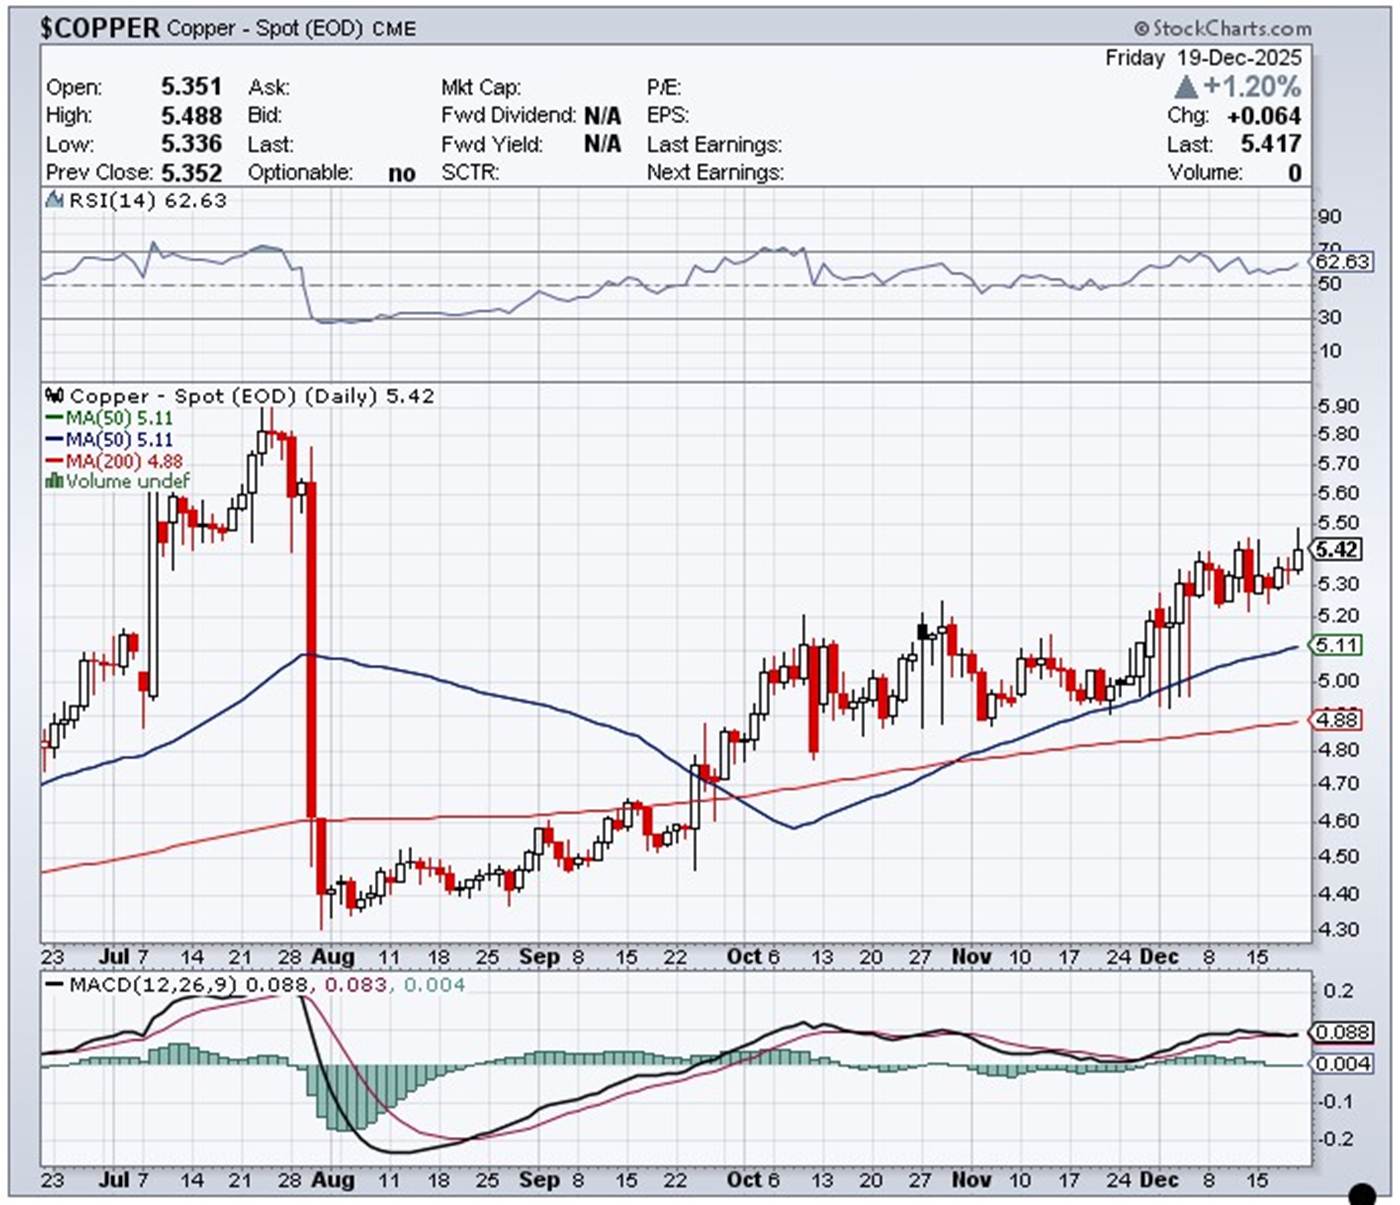The width and height of the screenshot is (1400, 1205).
Task: Select the Aug label on price chart axis
Action: click(332, 957)
